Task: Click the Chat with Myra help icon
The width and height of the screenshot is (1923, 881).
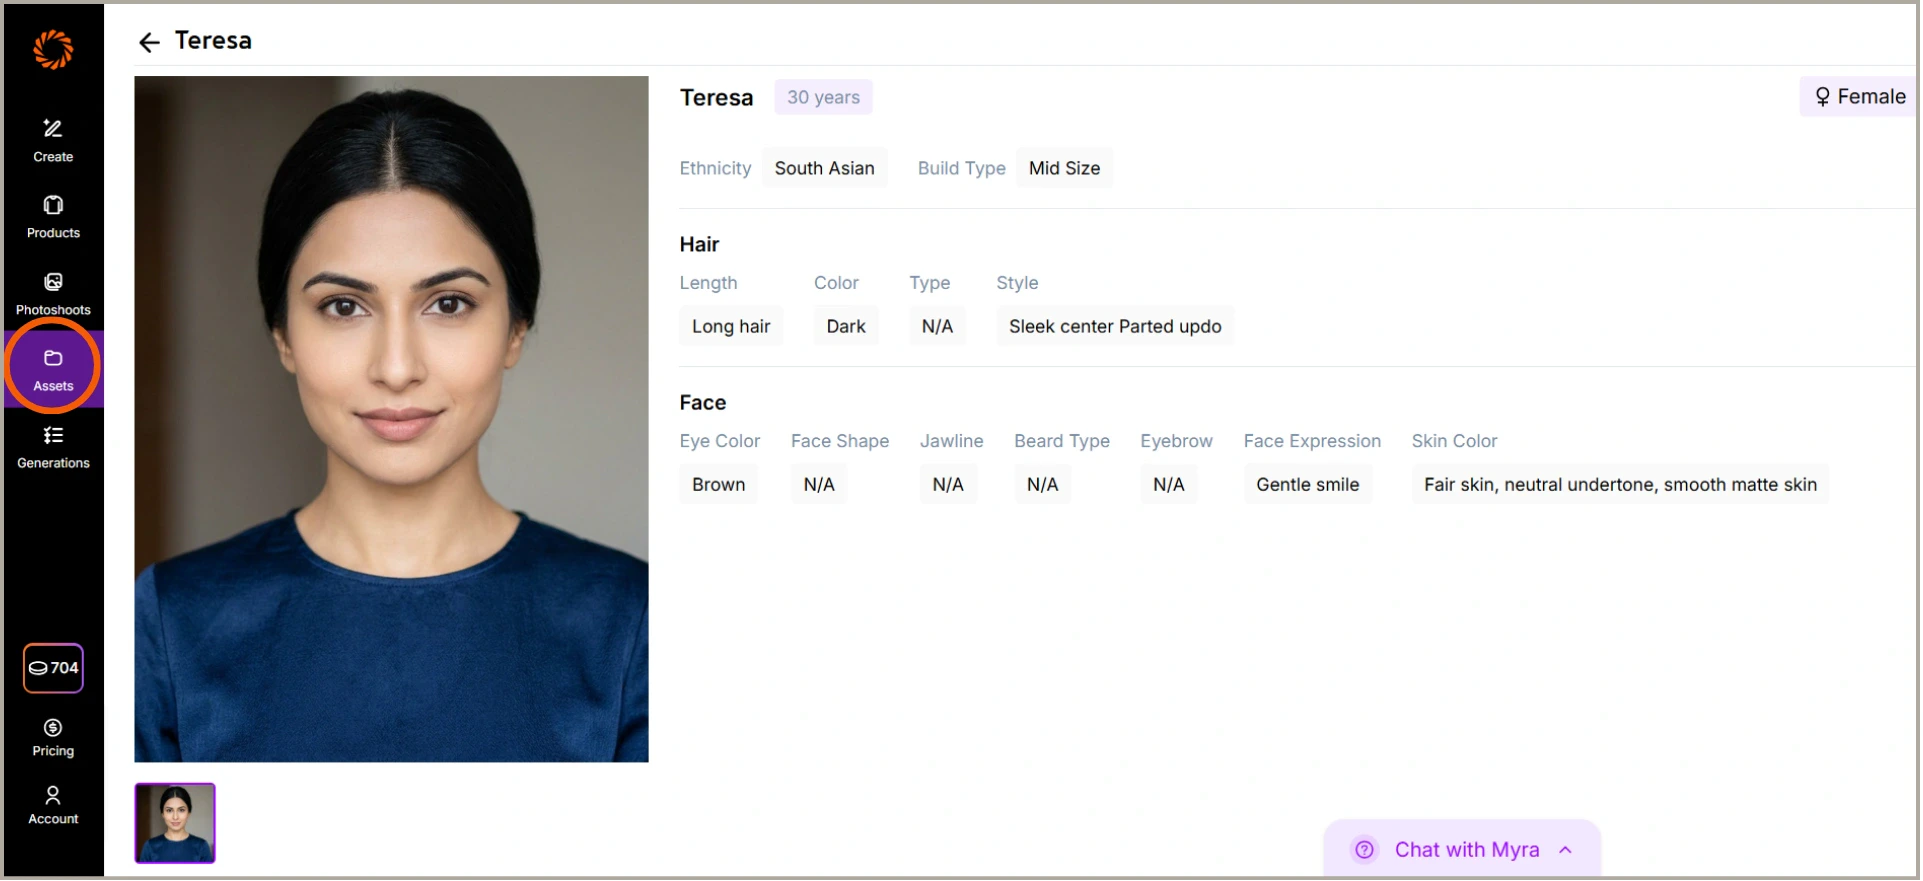Action: coord(1365,850)
